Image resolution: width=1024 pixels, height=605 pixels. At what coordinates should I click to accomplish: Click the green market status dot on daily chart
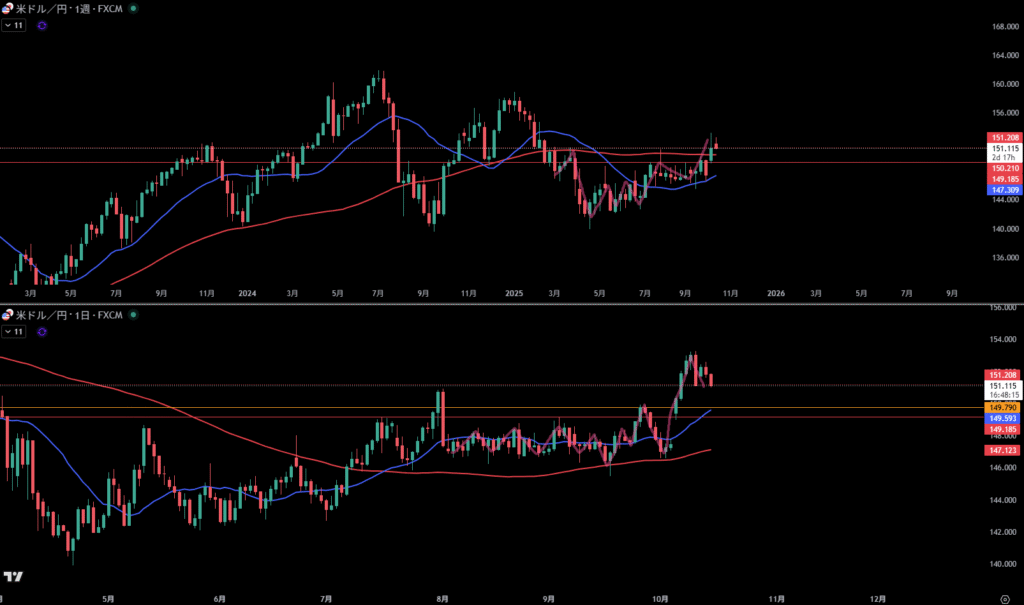(x=134, y=314)
